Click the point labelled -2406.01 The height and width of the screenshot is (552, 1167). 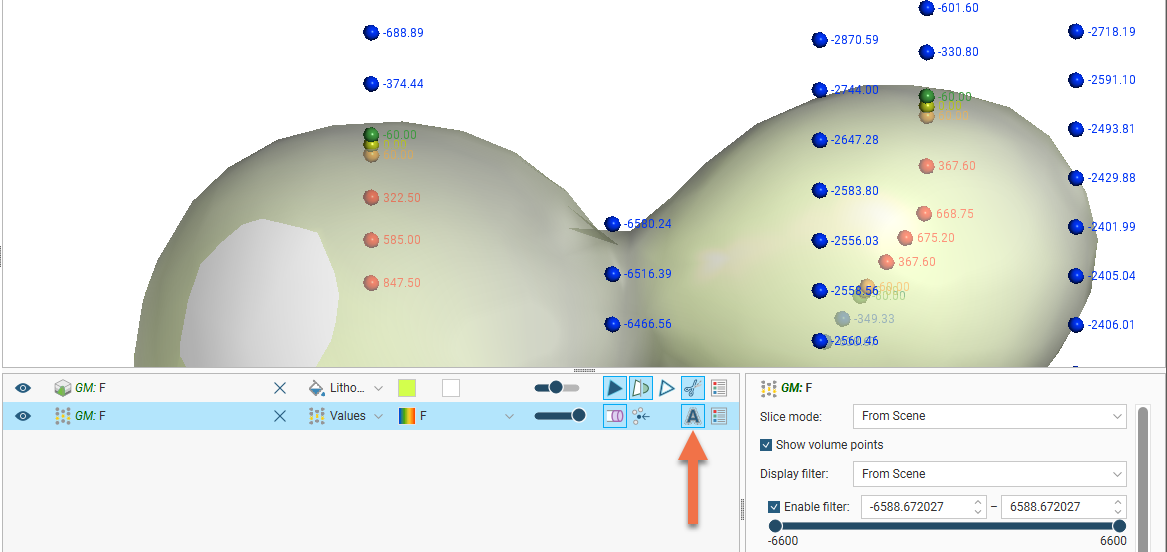[1075, 324]
